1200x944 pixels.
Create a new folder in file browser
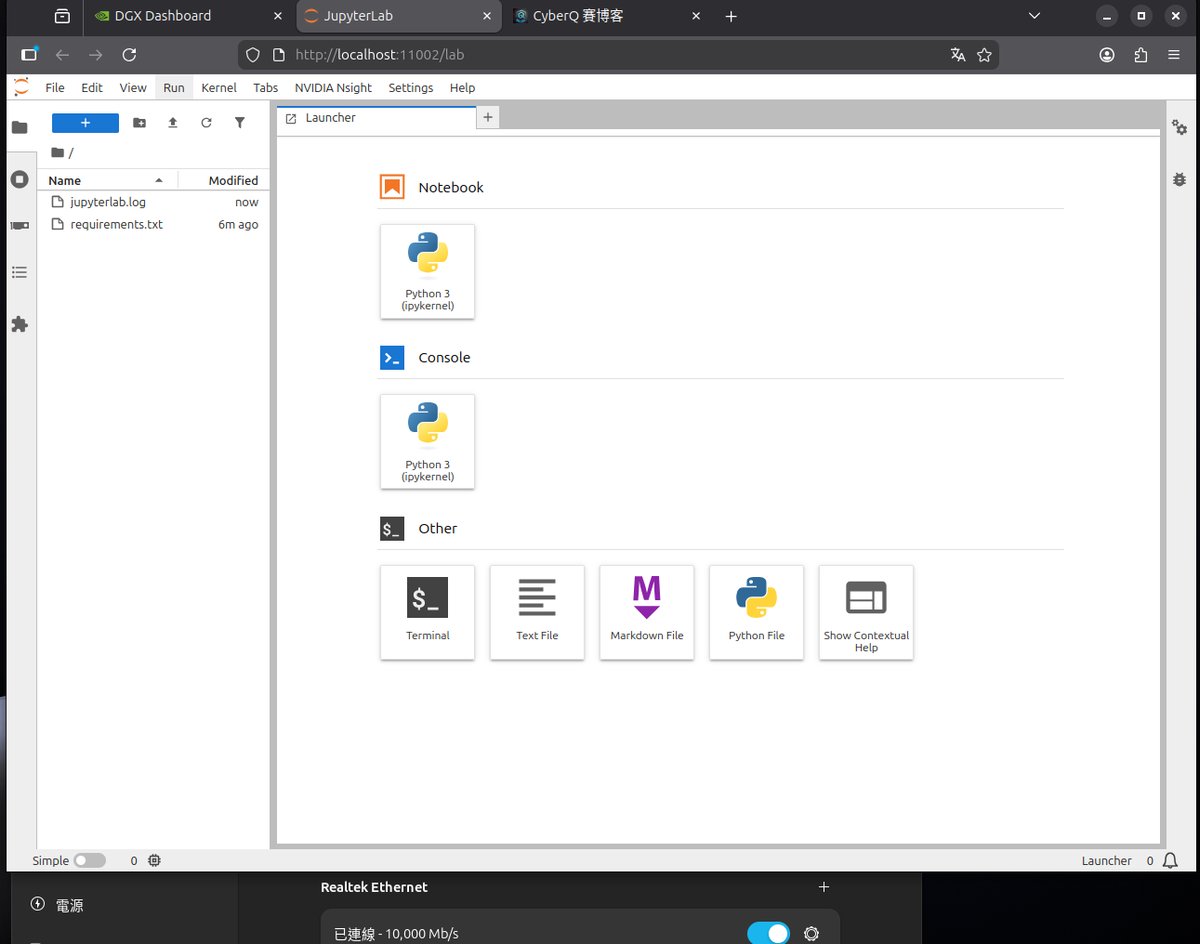coord(139,123)
